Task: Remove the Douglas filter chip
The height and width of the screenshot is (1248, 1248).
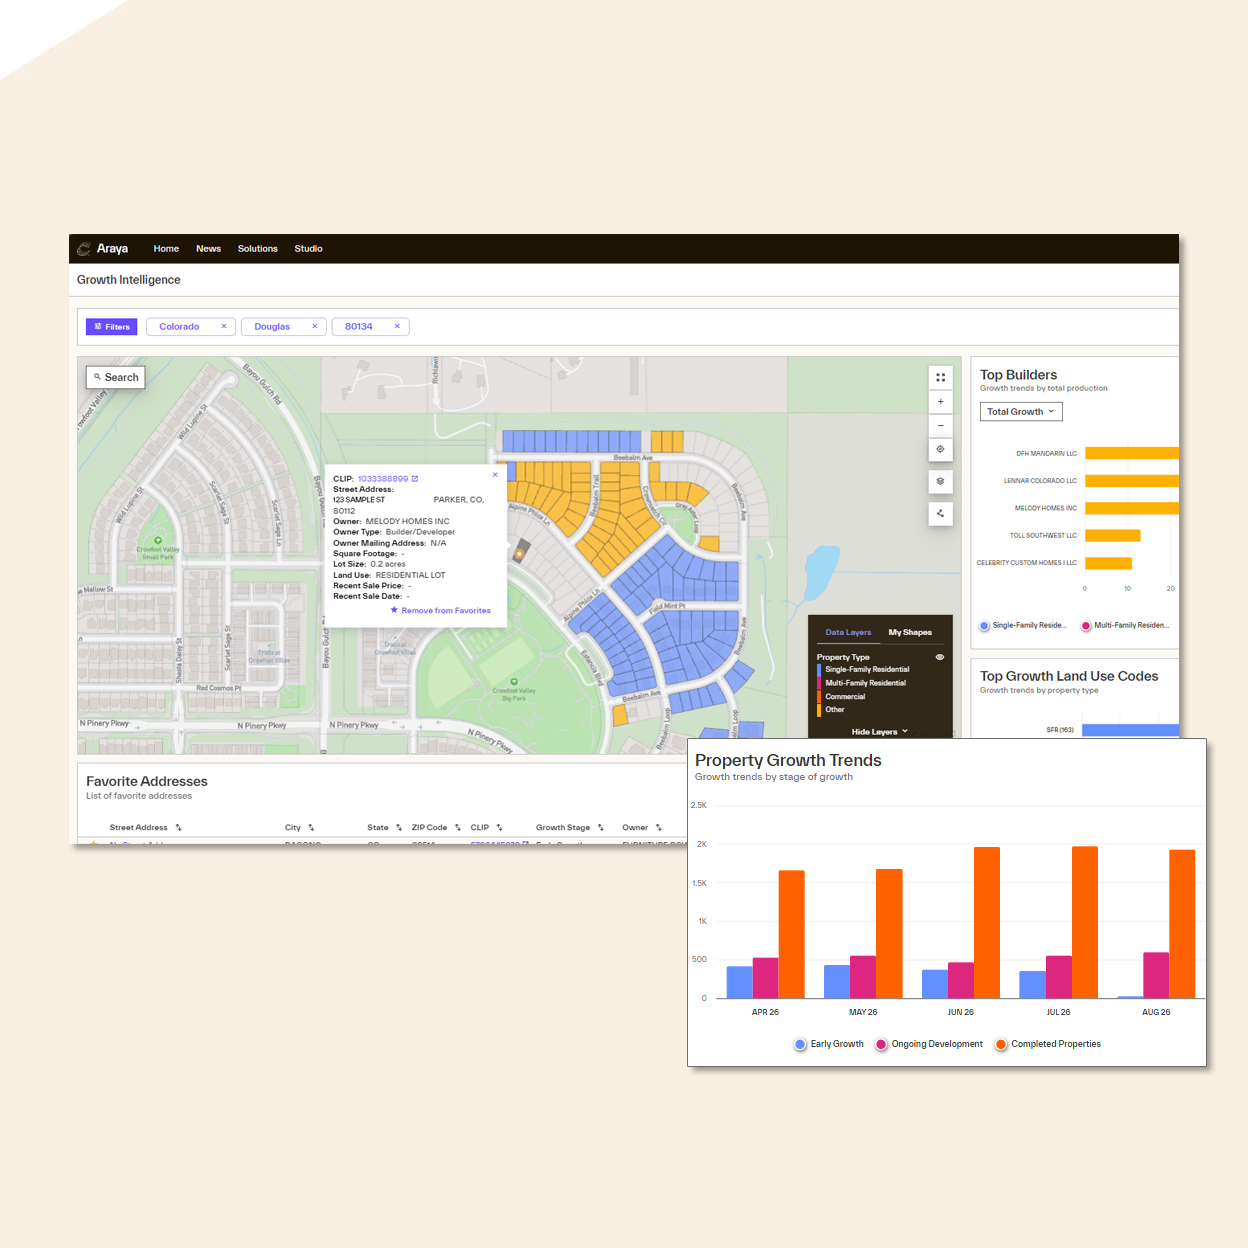Action: click(315, 327)
